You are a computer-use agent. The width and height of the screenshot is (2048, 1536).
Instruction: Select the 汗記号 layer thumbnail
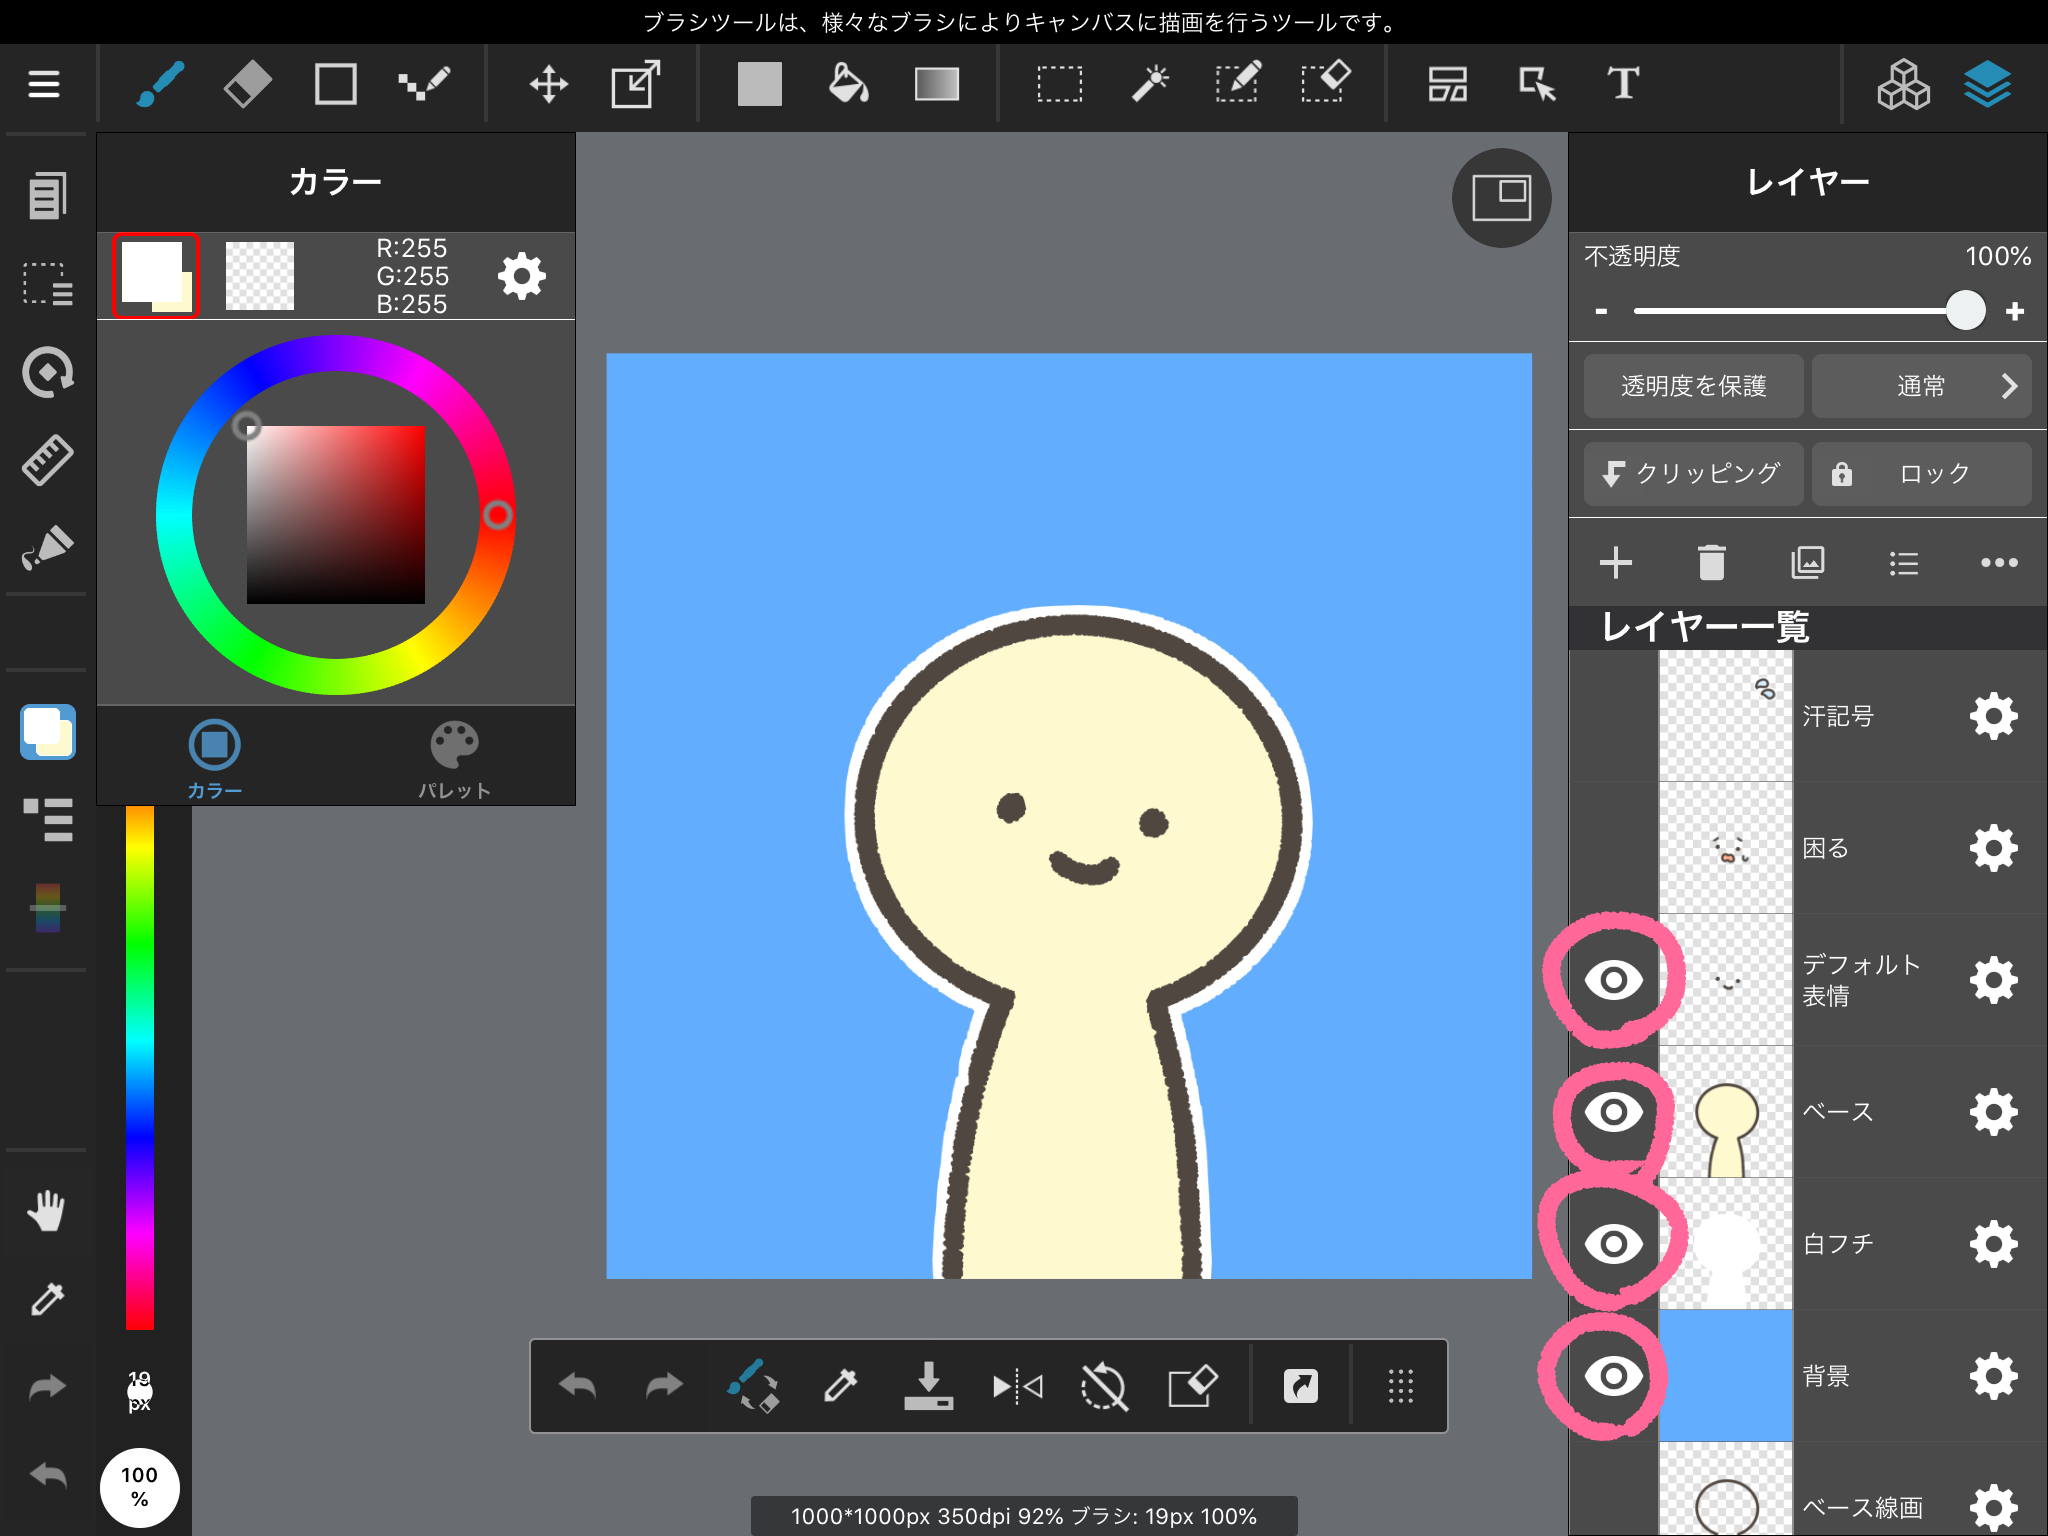1725,716
